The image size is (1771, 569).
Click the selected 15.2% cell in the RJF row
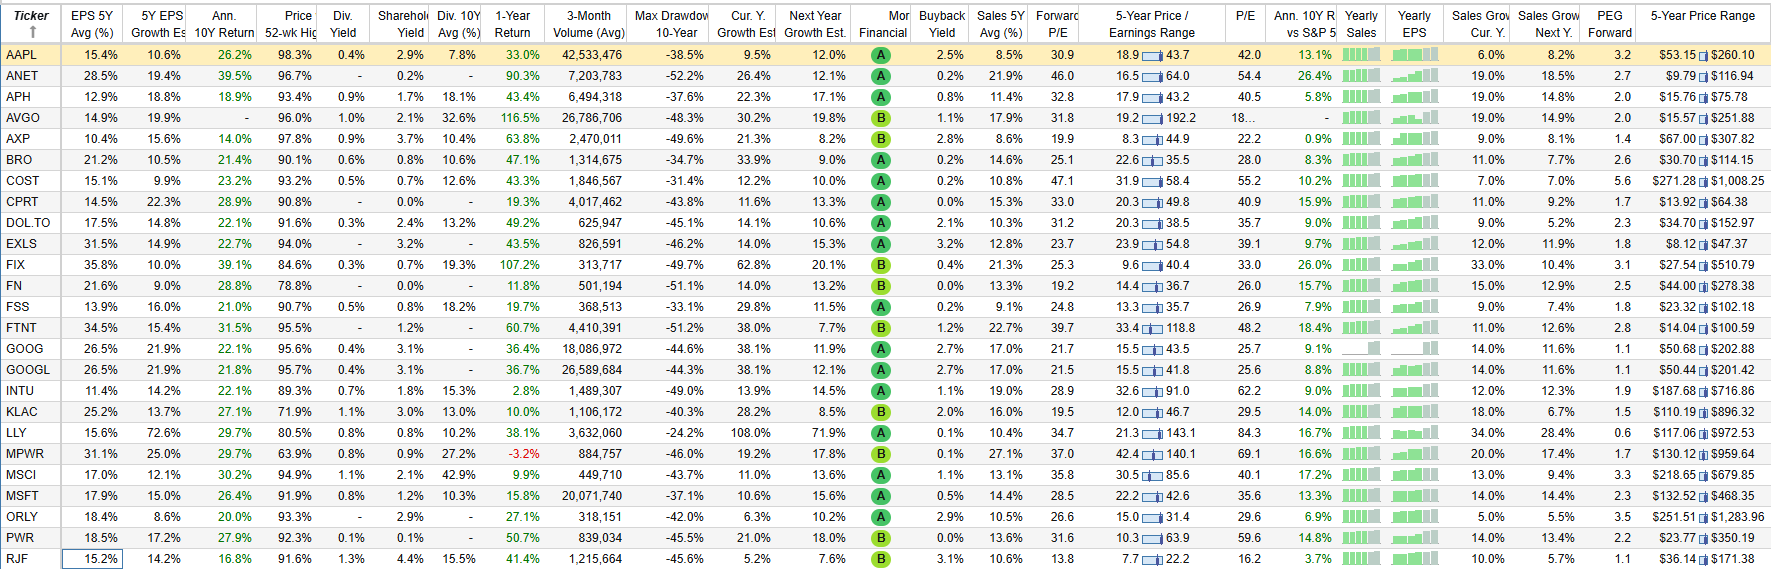click(x=92, y=559)
